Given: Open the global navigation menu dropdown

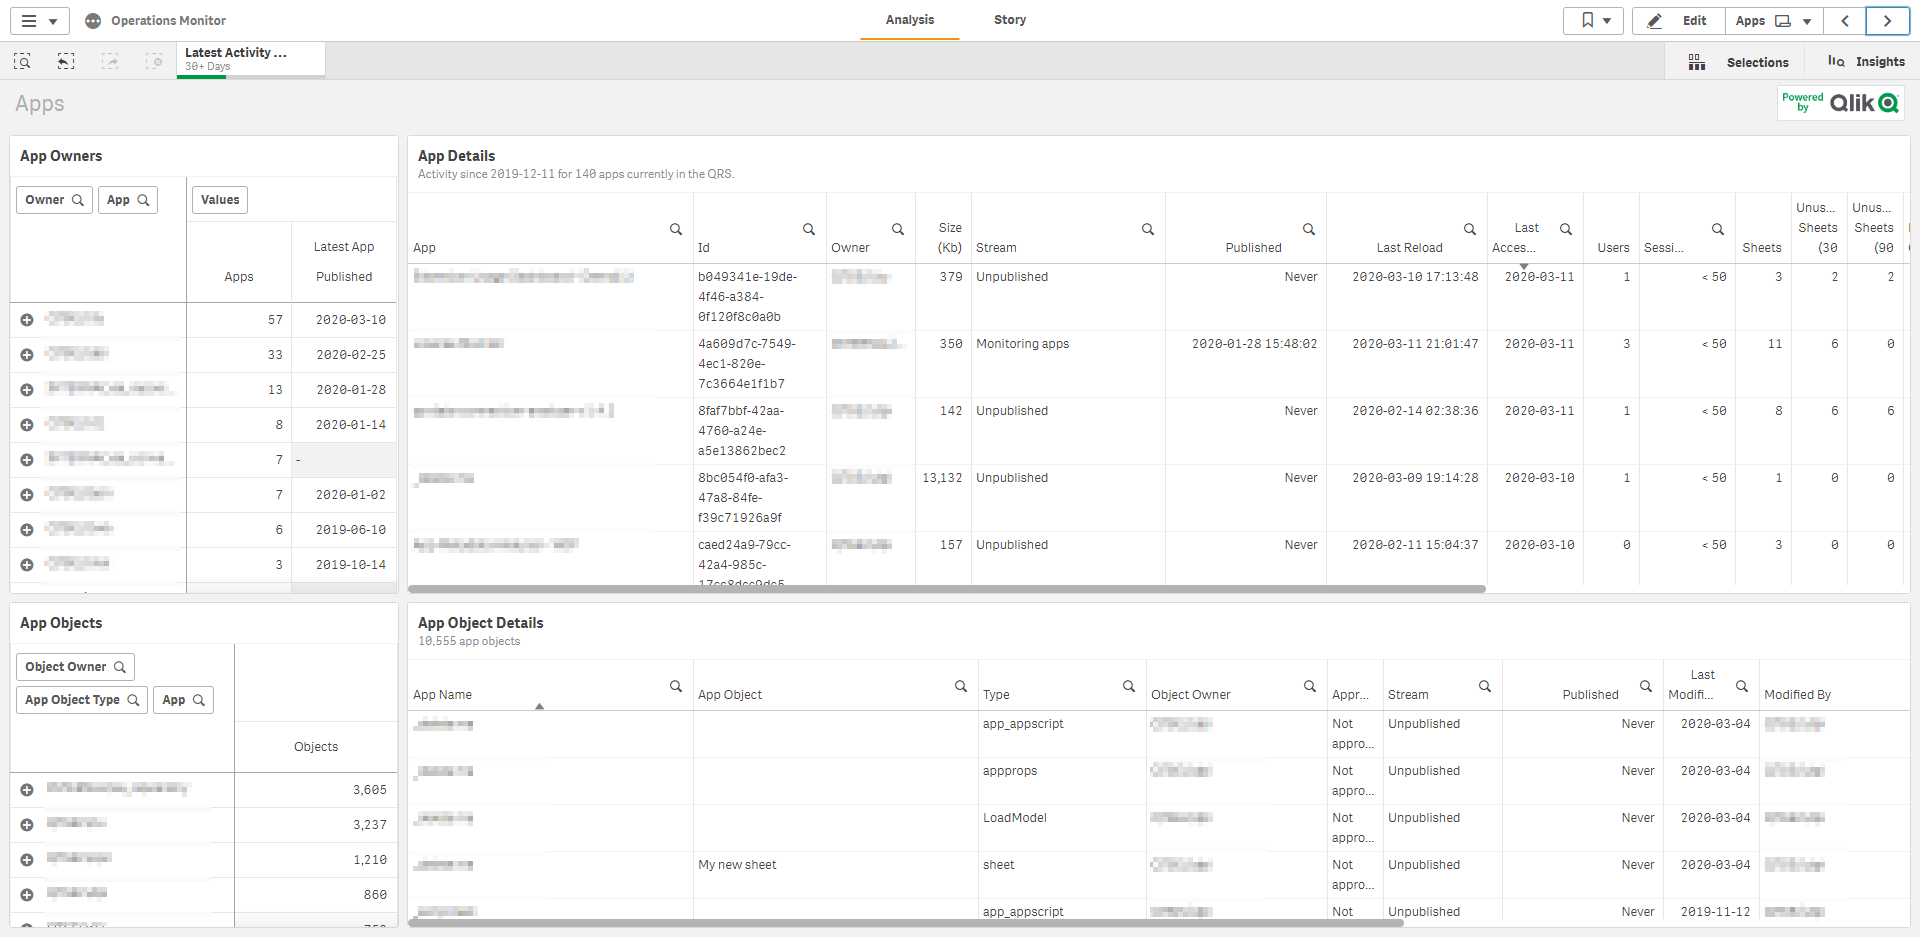Looking at the screenshot, I should click(40, 21).
